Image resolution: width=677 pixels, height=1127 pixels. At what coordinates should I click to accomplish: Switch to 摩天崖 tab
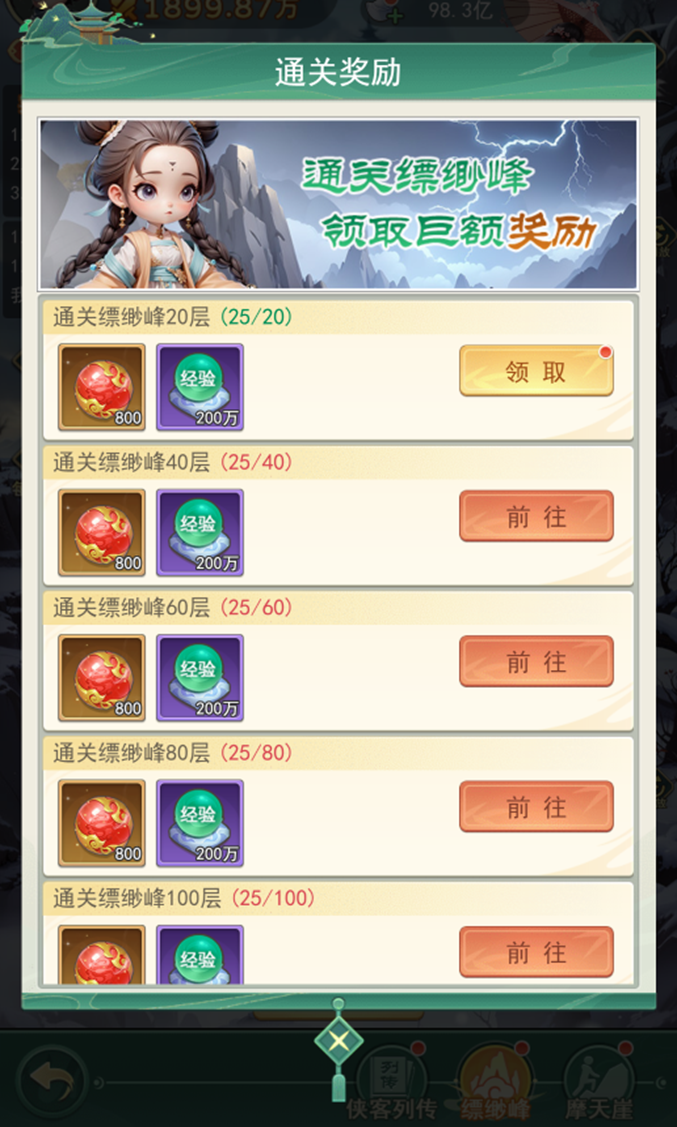click(599, 1085)
